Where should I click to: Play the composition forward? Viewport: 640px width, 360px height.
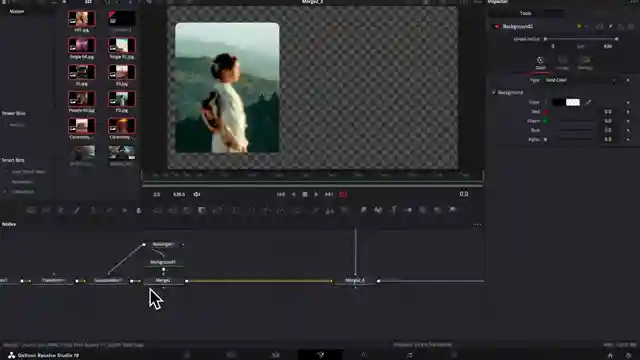pyautogui.click(x=316, y=194)
